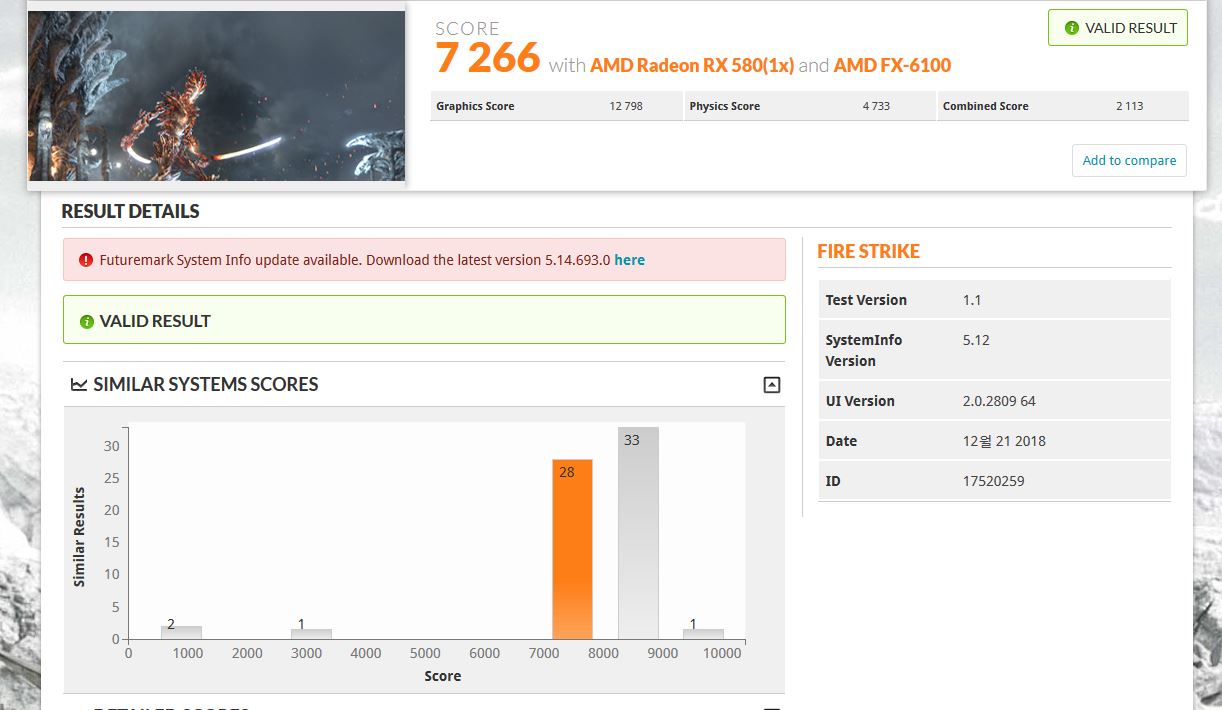This screenshot has height=710, width=1222.
Task: Click the Combined Score value 2 113
Action: tap(1130, 106)
